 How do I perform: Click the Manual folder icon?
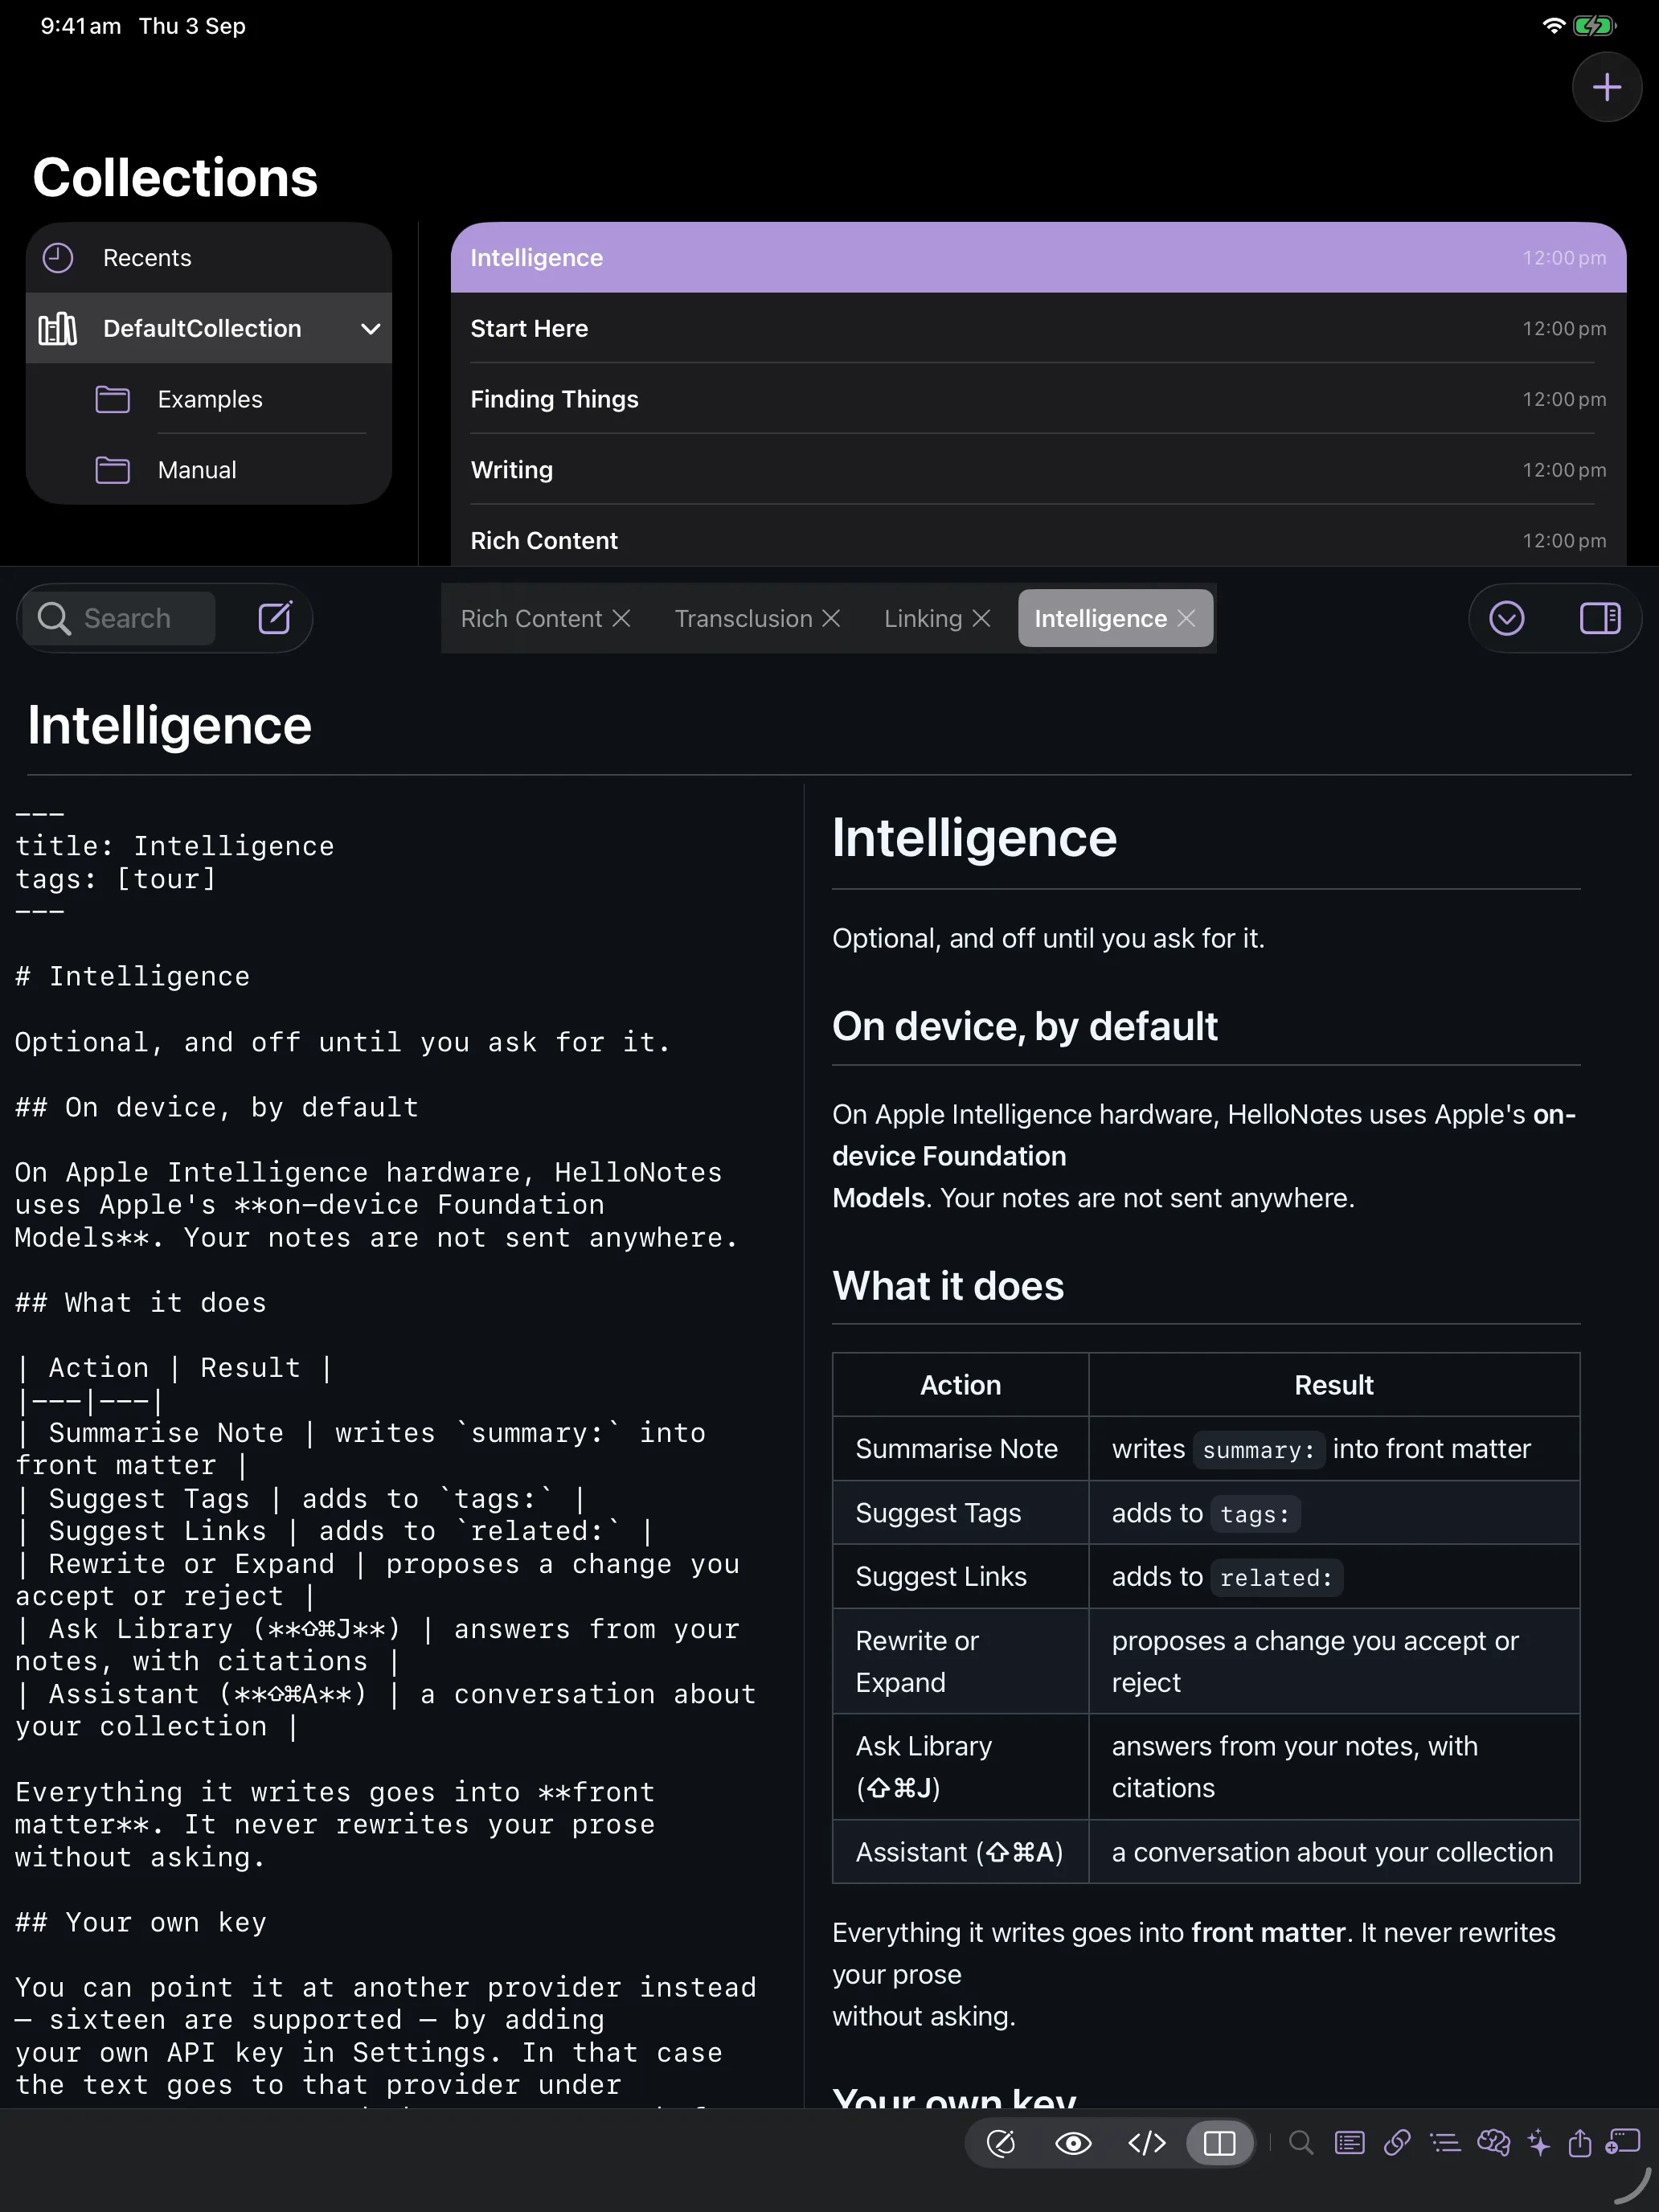click(112, 470)
